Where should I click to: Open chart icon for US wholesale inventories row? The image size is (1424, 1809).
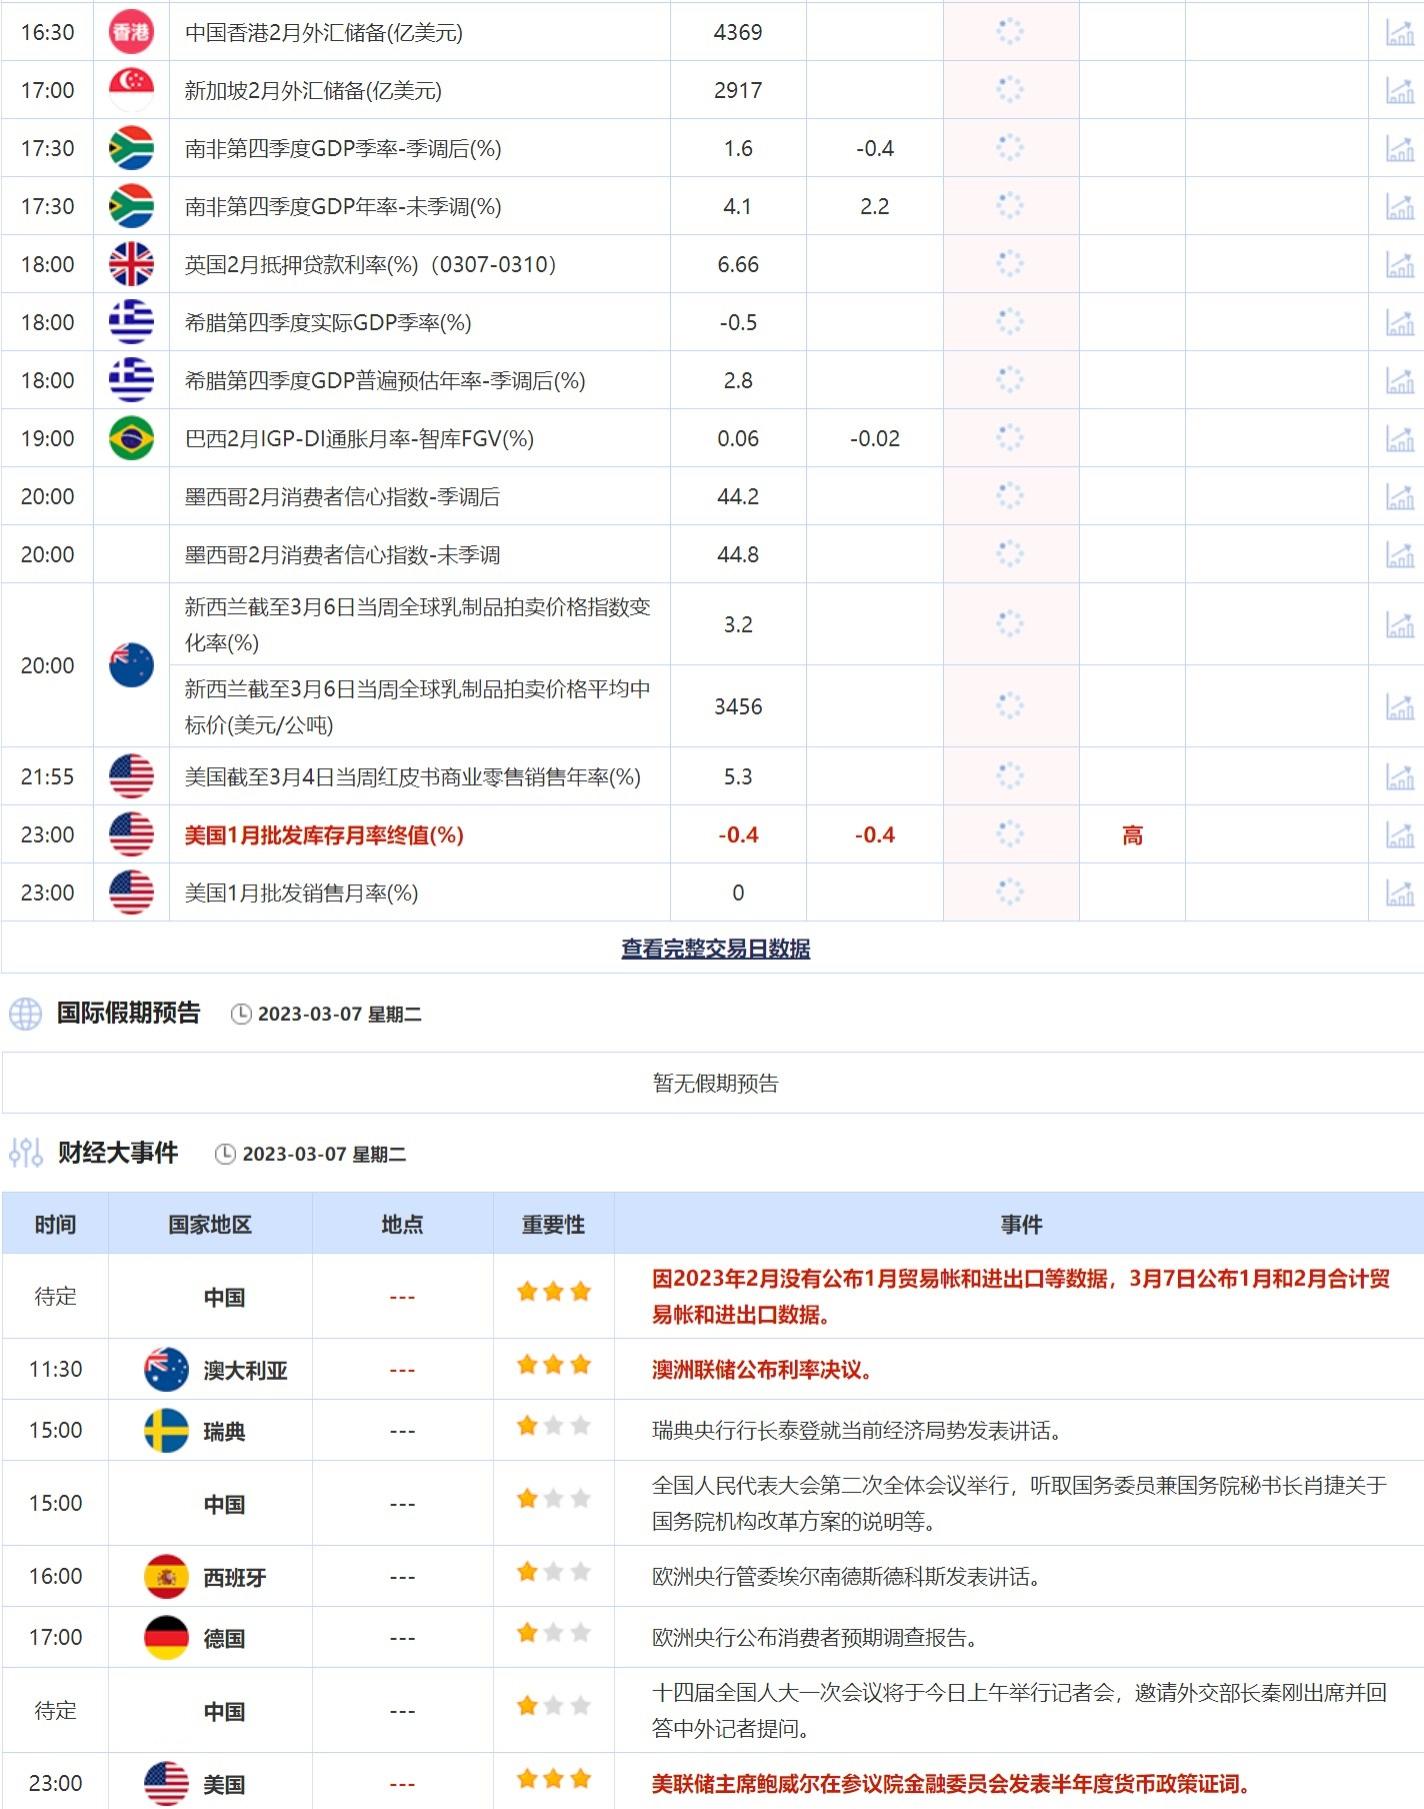click(x=1399, y=835)
